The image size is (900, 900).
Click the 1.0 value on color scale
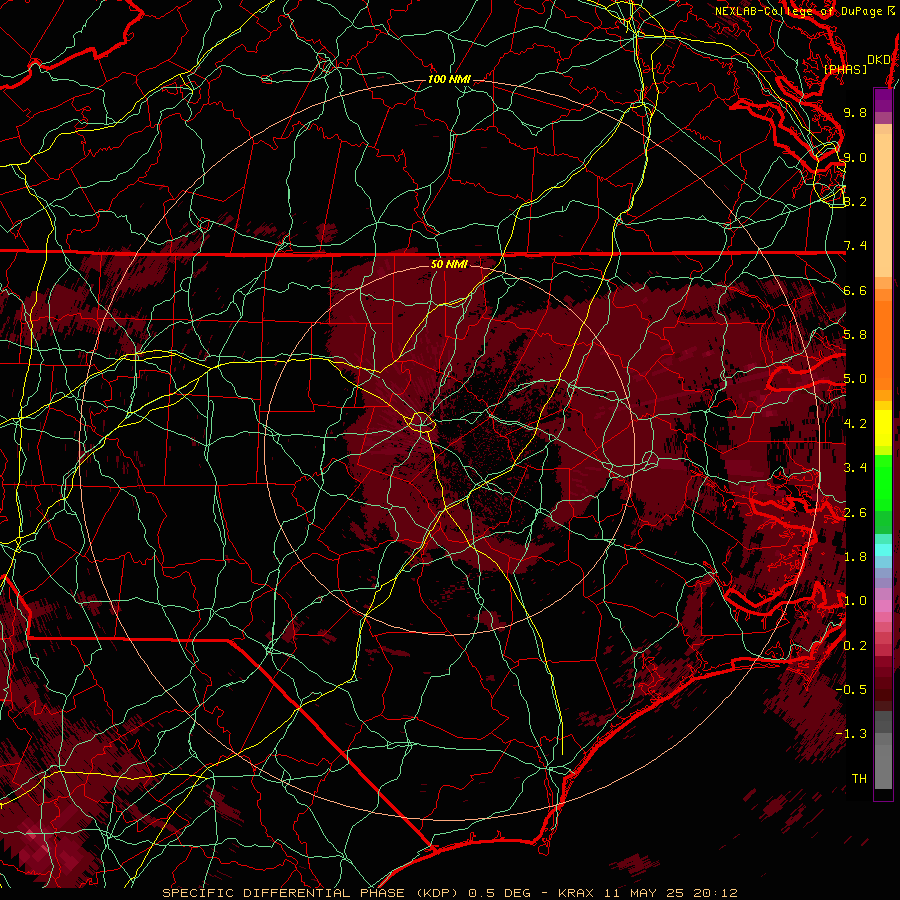855,601
